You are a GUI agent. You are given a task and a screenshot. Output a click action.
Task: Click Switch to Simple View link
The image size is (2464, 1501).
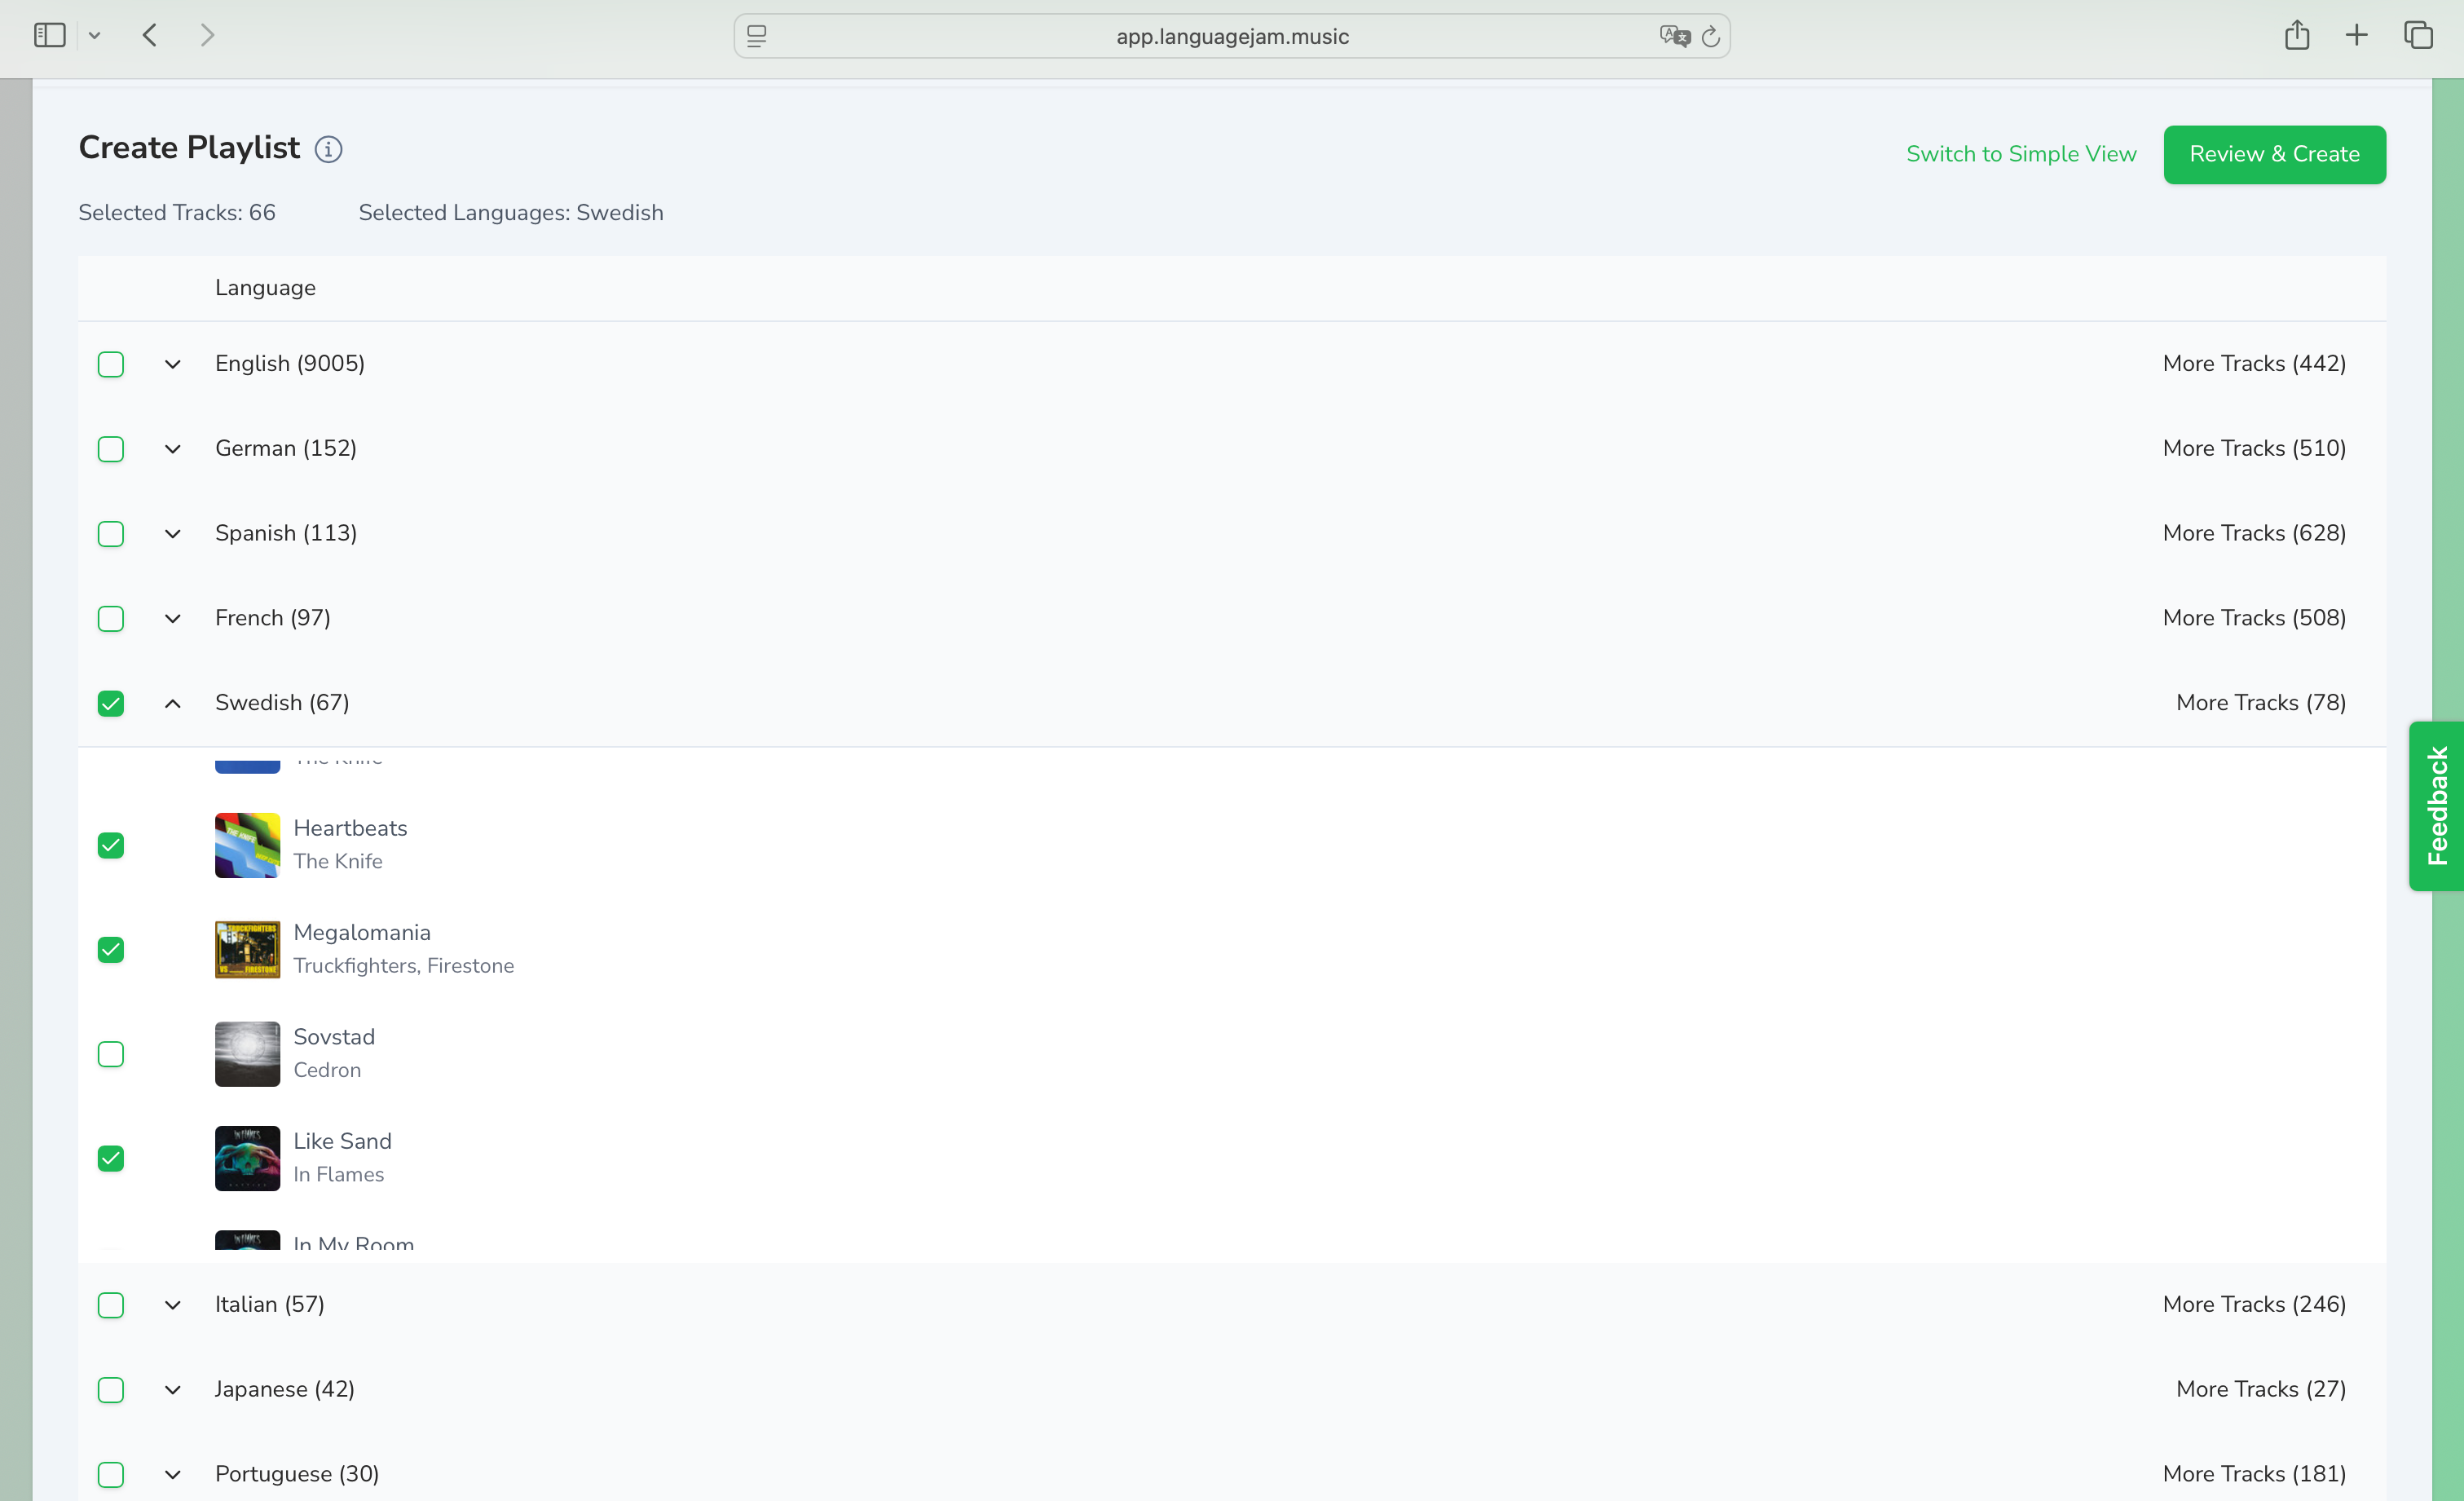(x=2021, y=154)
